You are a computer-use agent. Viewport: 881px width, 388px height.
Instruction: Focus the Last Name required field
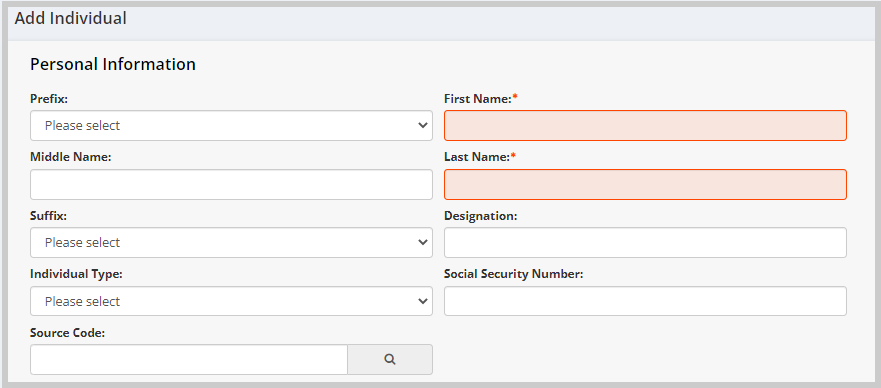[x=645, y=184]
